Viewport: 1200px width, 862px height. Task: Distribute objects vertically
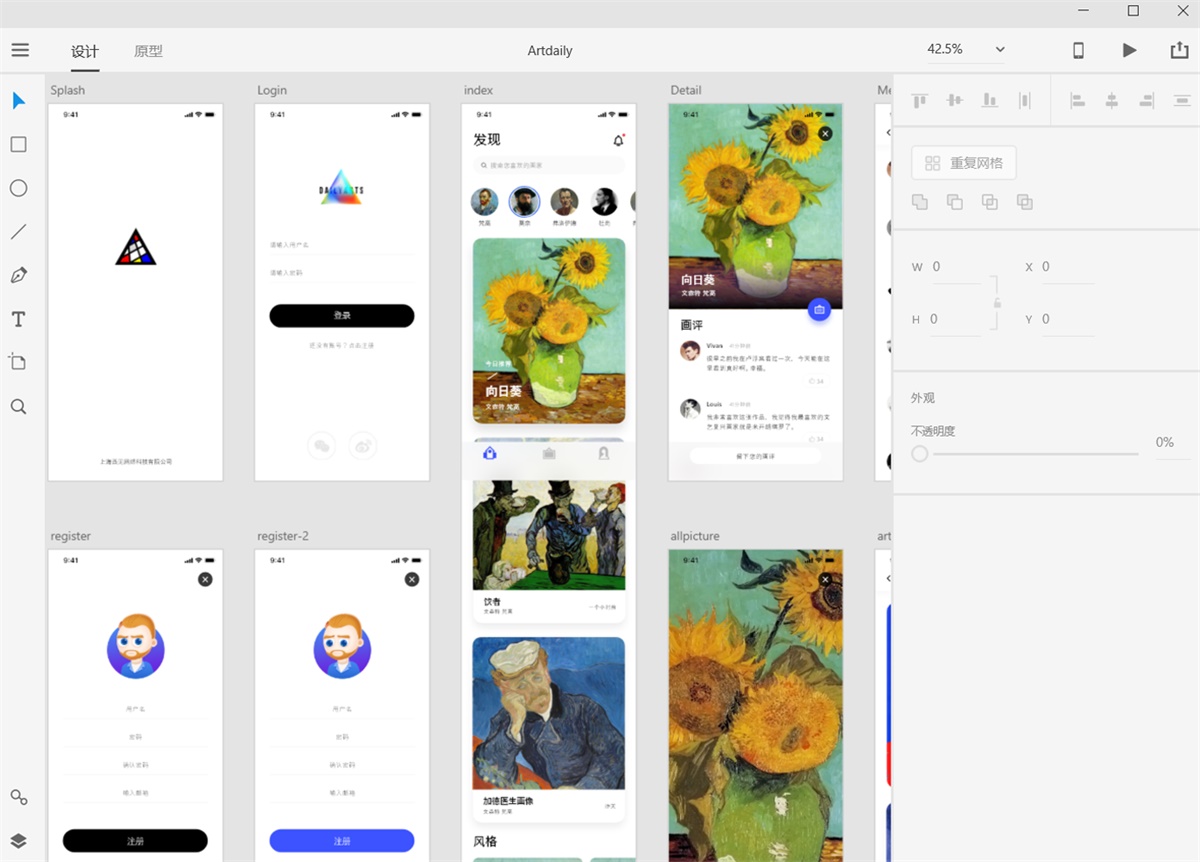coord(1182,100)
